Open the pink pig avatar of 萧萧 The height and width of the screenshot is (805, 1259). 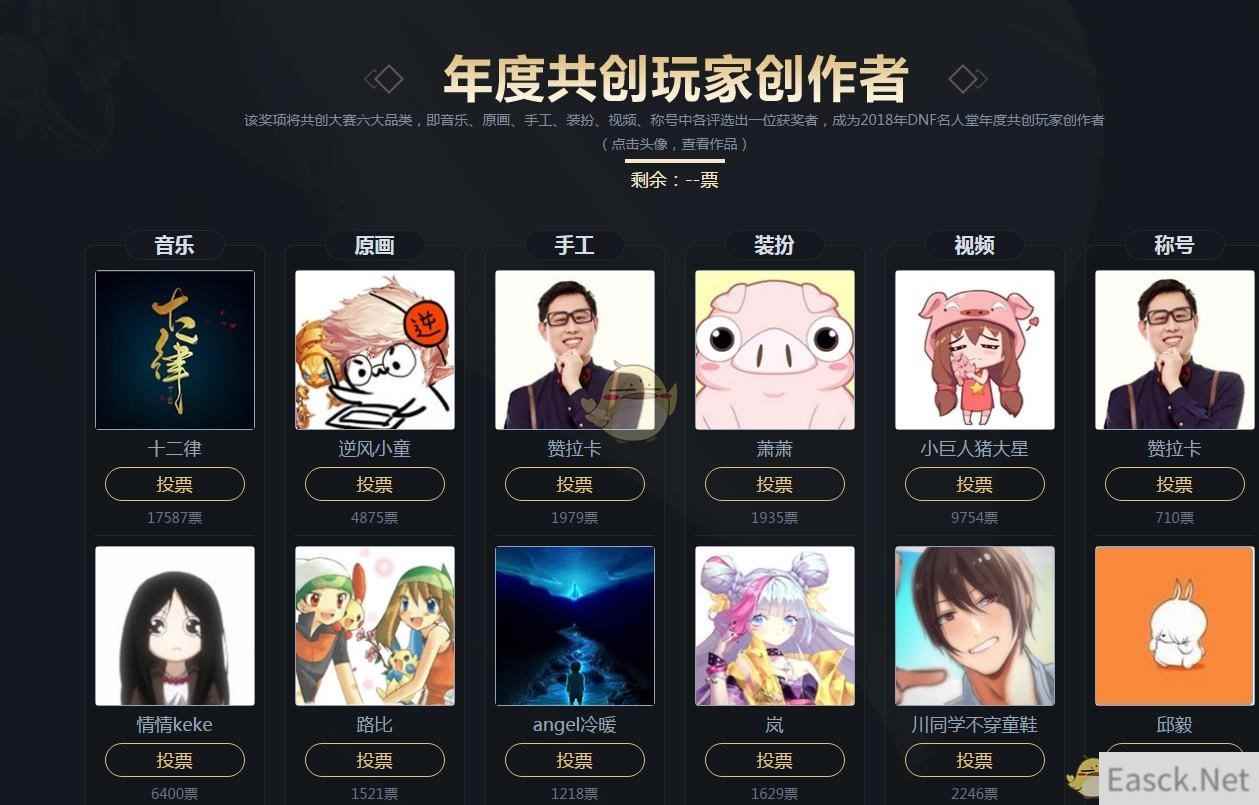click(775, 350)
